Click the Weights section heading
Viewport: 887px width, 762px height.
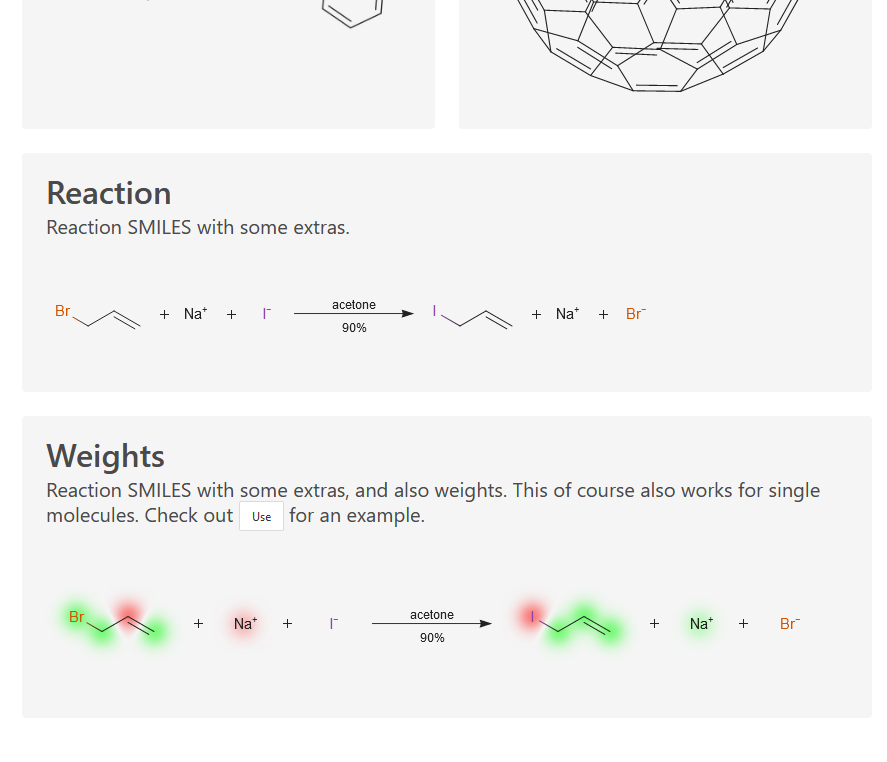[105, 455]
